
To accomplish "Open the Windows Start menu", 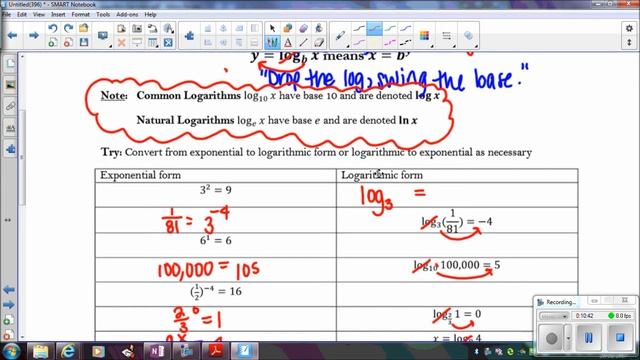I will click(x=11, y=351).
